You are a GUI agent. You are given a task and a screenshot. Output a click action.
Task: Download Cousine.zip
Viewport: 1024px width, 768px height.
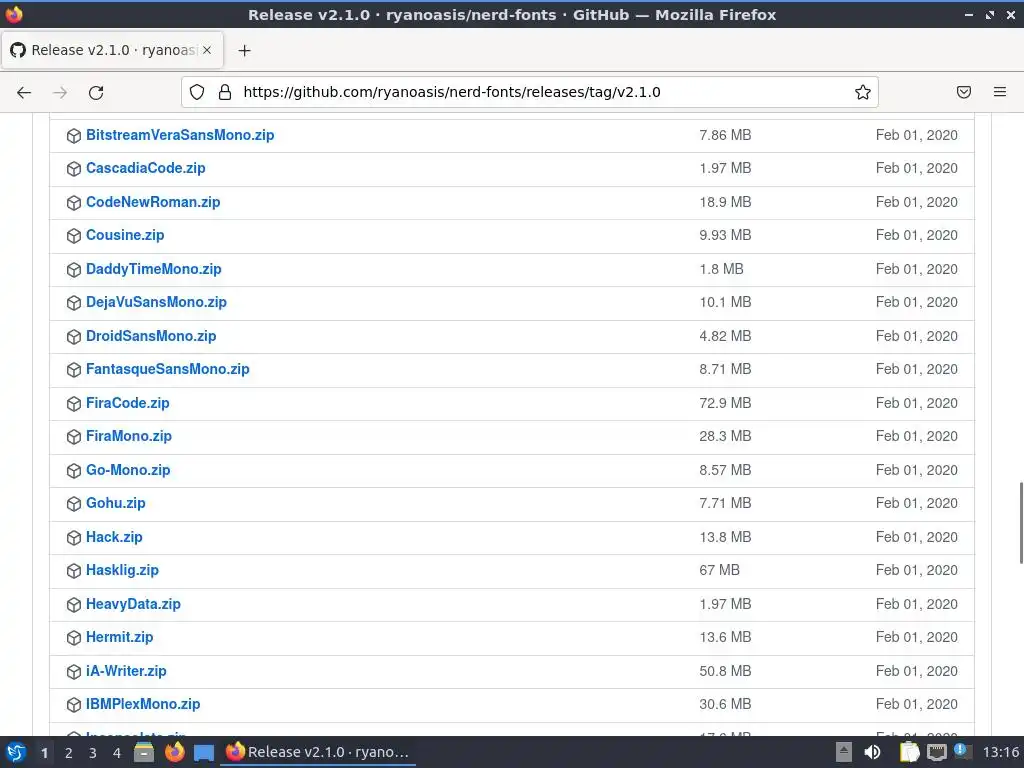[x=125, y=235]
